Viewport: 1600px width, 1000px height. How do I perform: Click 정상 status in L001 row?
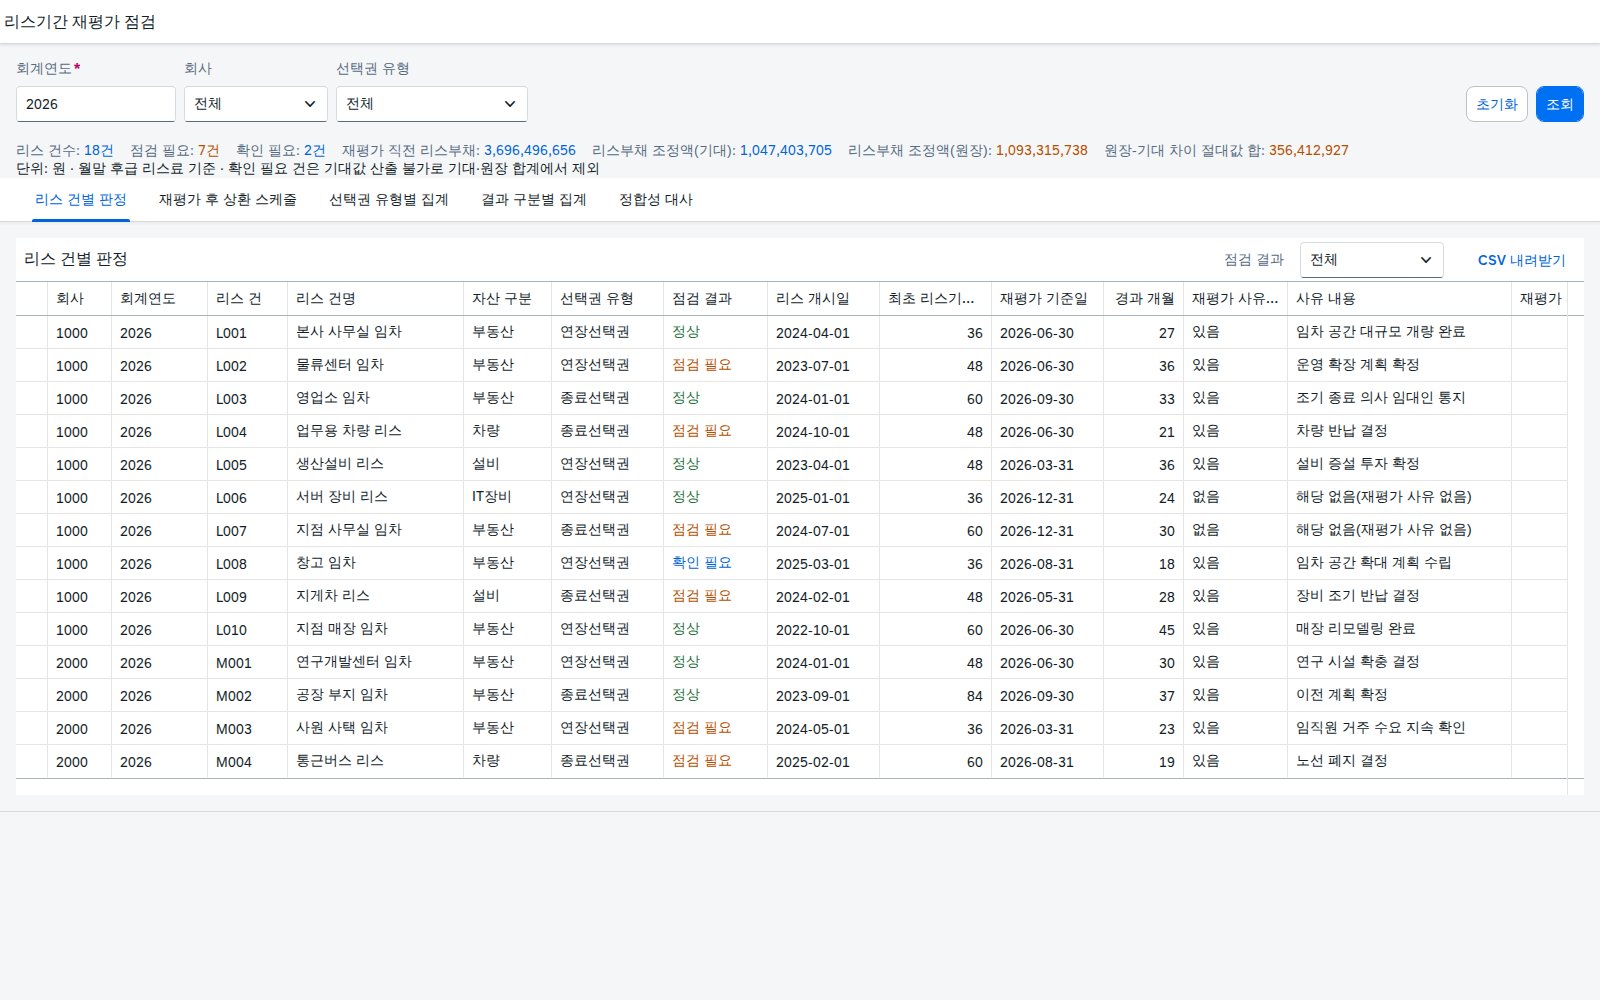(686, 332)
